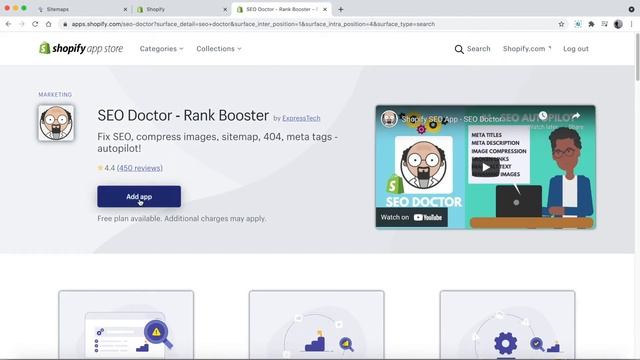Switch to the Shopify tab

click(x=182, y=9)
